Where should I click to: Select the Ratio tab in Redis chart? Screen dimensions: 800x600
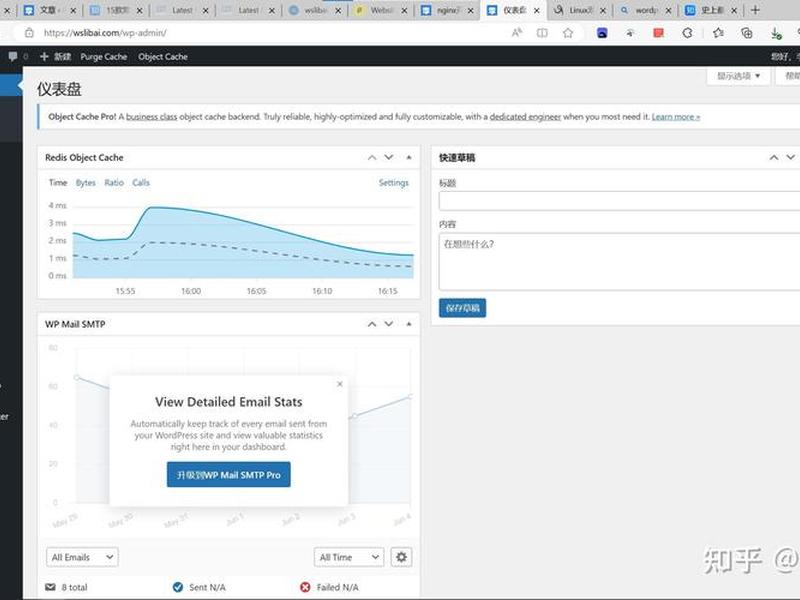point(114,183)
